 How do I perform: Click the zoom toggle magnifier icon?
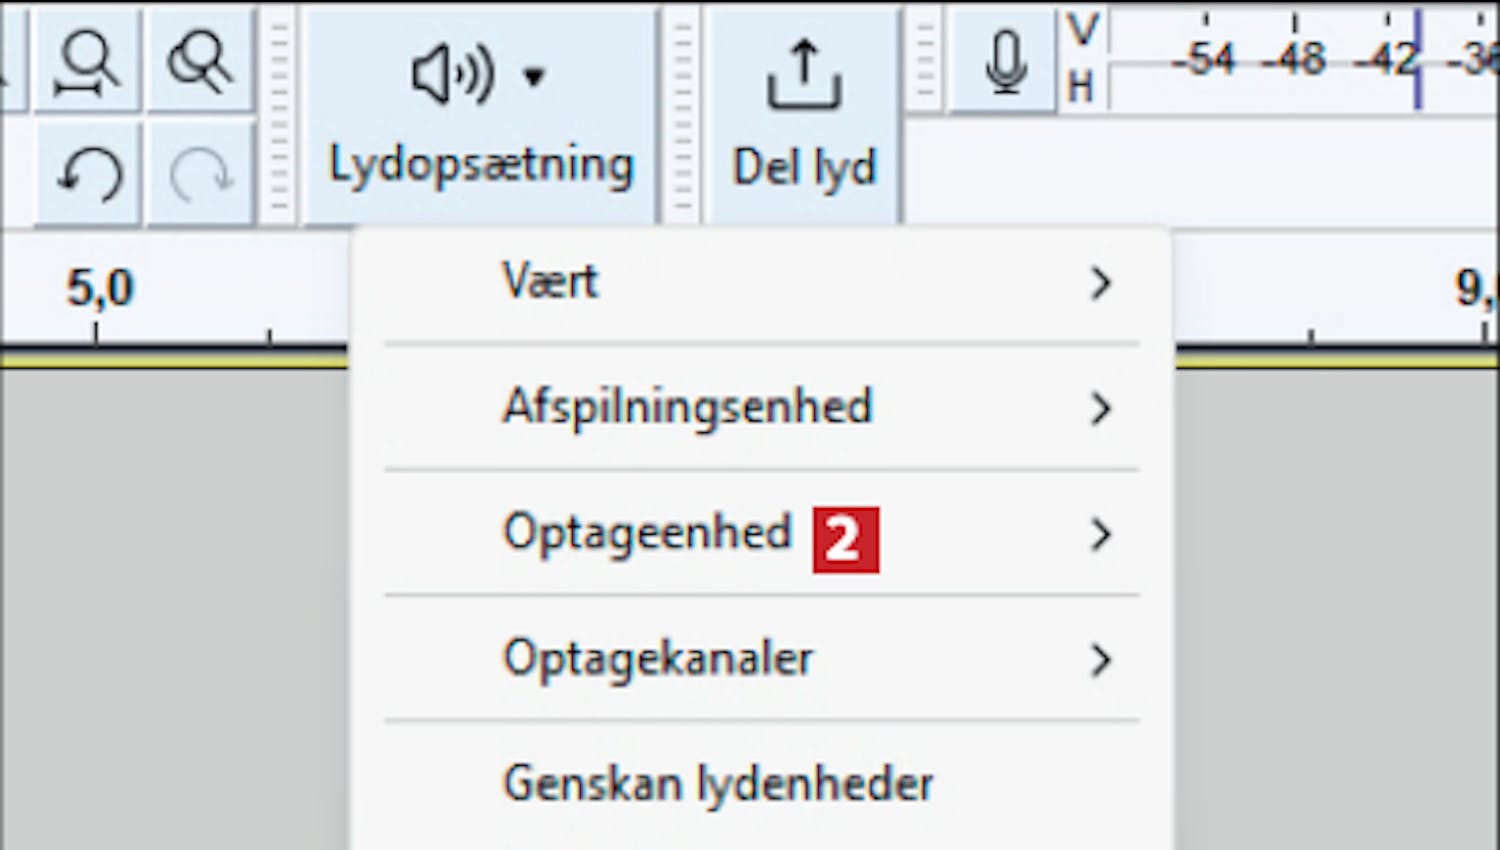(x=199, y=62)
